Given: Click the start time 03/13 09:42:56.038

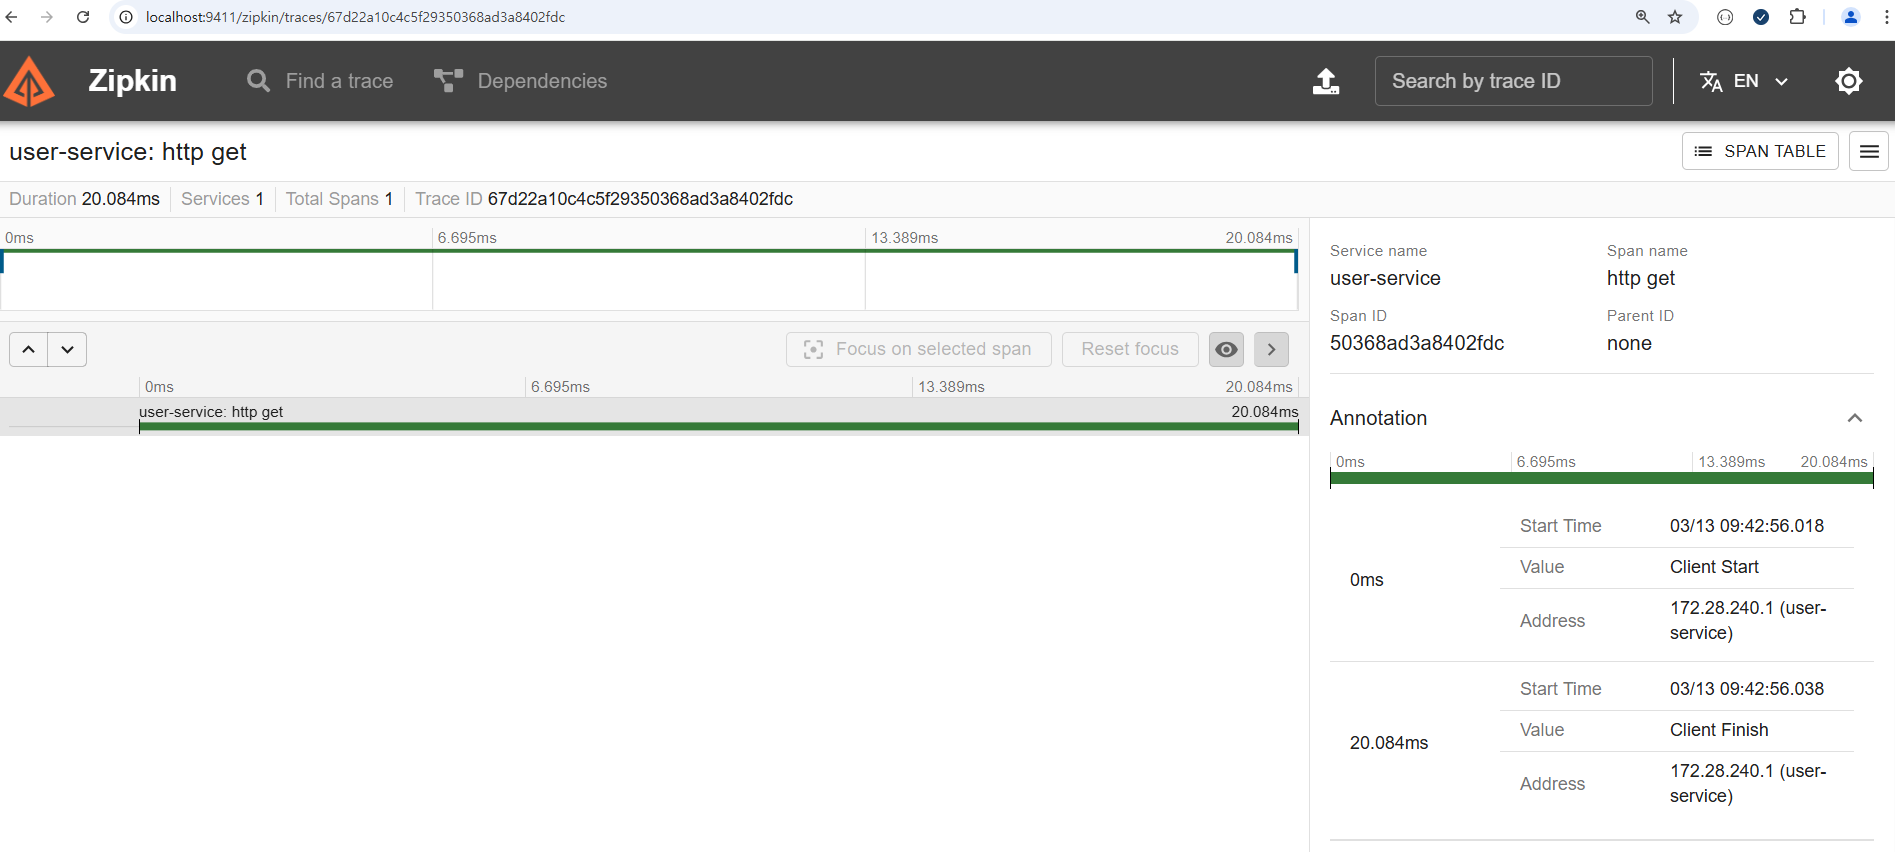Looking at the screenshot, I should tap(1747, 689).
